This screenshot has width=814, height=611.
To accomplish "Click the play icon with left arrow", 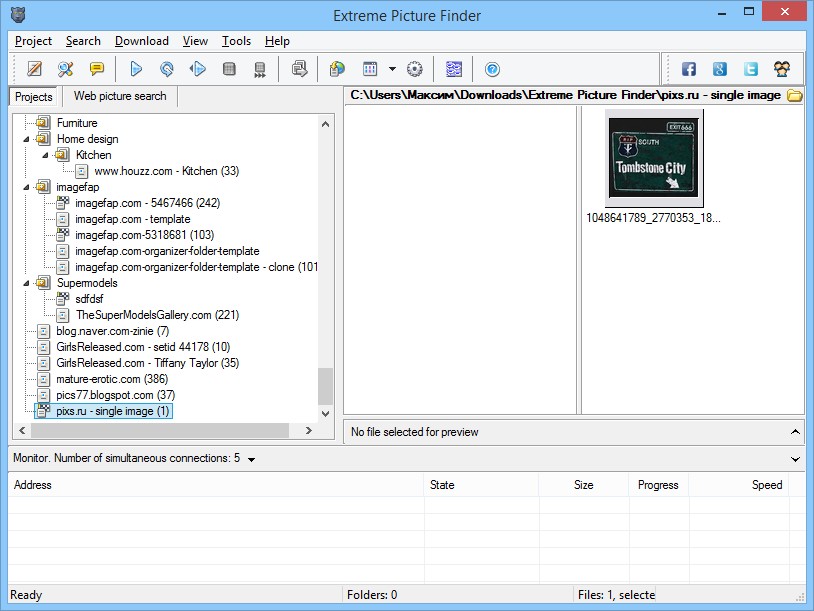I will (198, 69).
